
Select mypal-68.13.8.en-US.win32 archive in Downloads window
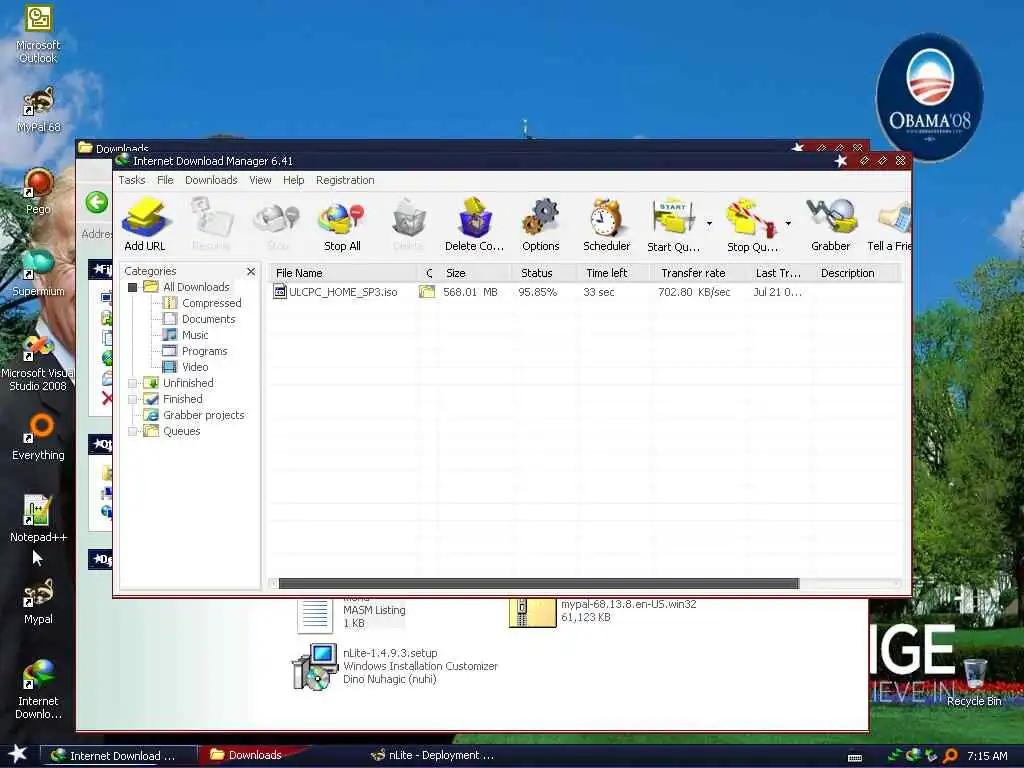603,612
